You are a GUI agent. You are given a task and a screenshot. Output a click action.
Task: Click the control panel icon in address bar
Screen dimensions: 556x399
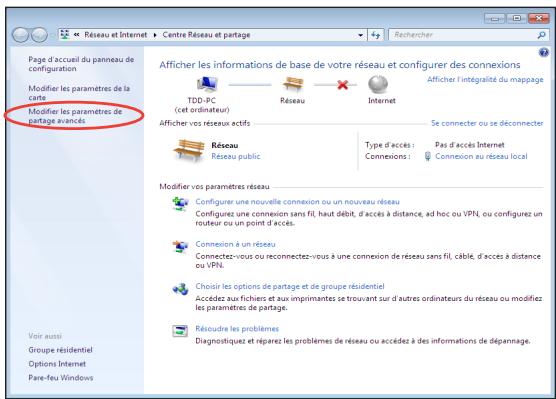click(x=65, y=34)
